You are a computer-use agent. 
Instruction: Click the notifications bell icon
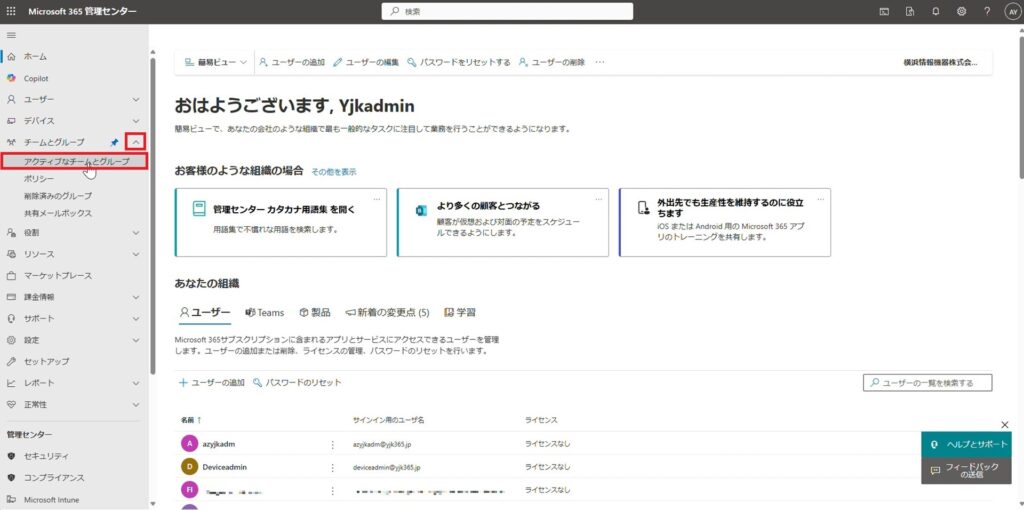pos(936,11)
